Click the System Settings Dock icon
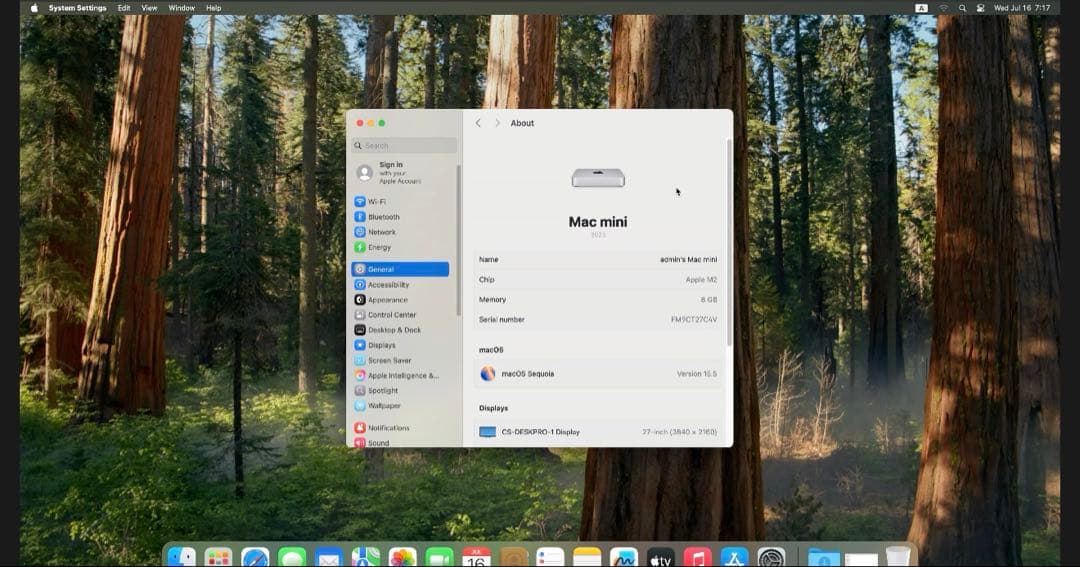The image size is (1080, 567). (771, 557)
